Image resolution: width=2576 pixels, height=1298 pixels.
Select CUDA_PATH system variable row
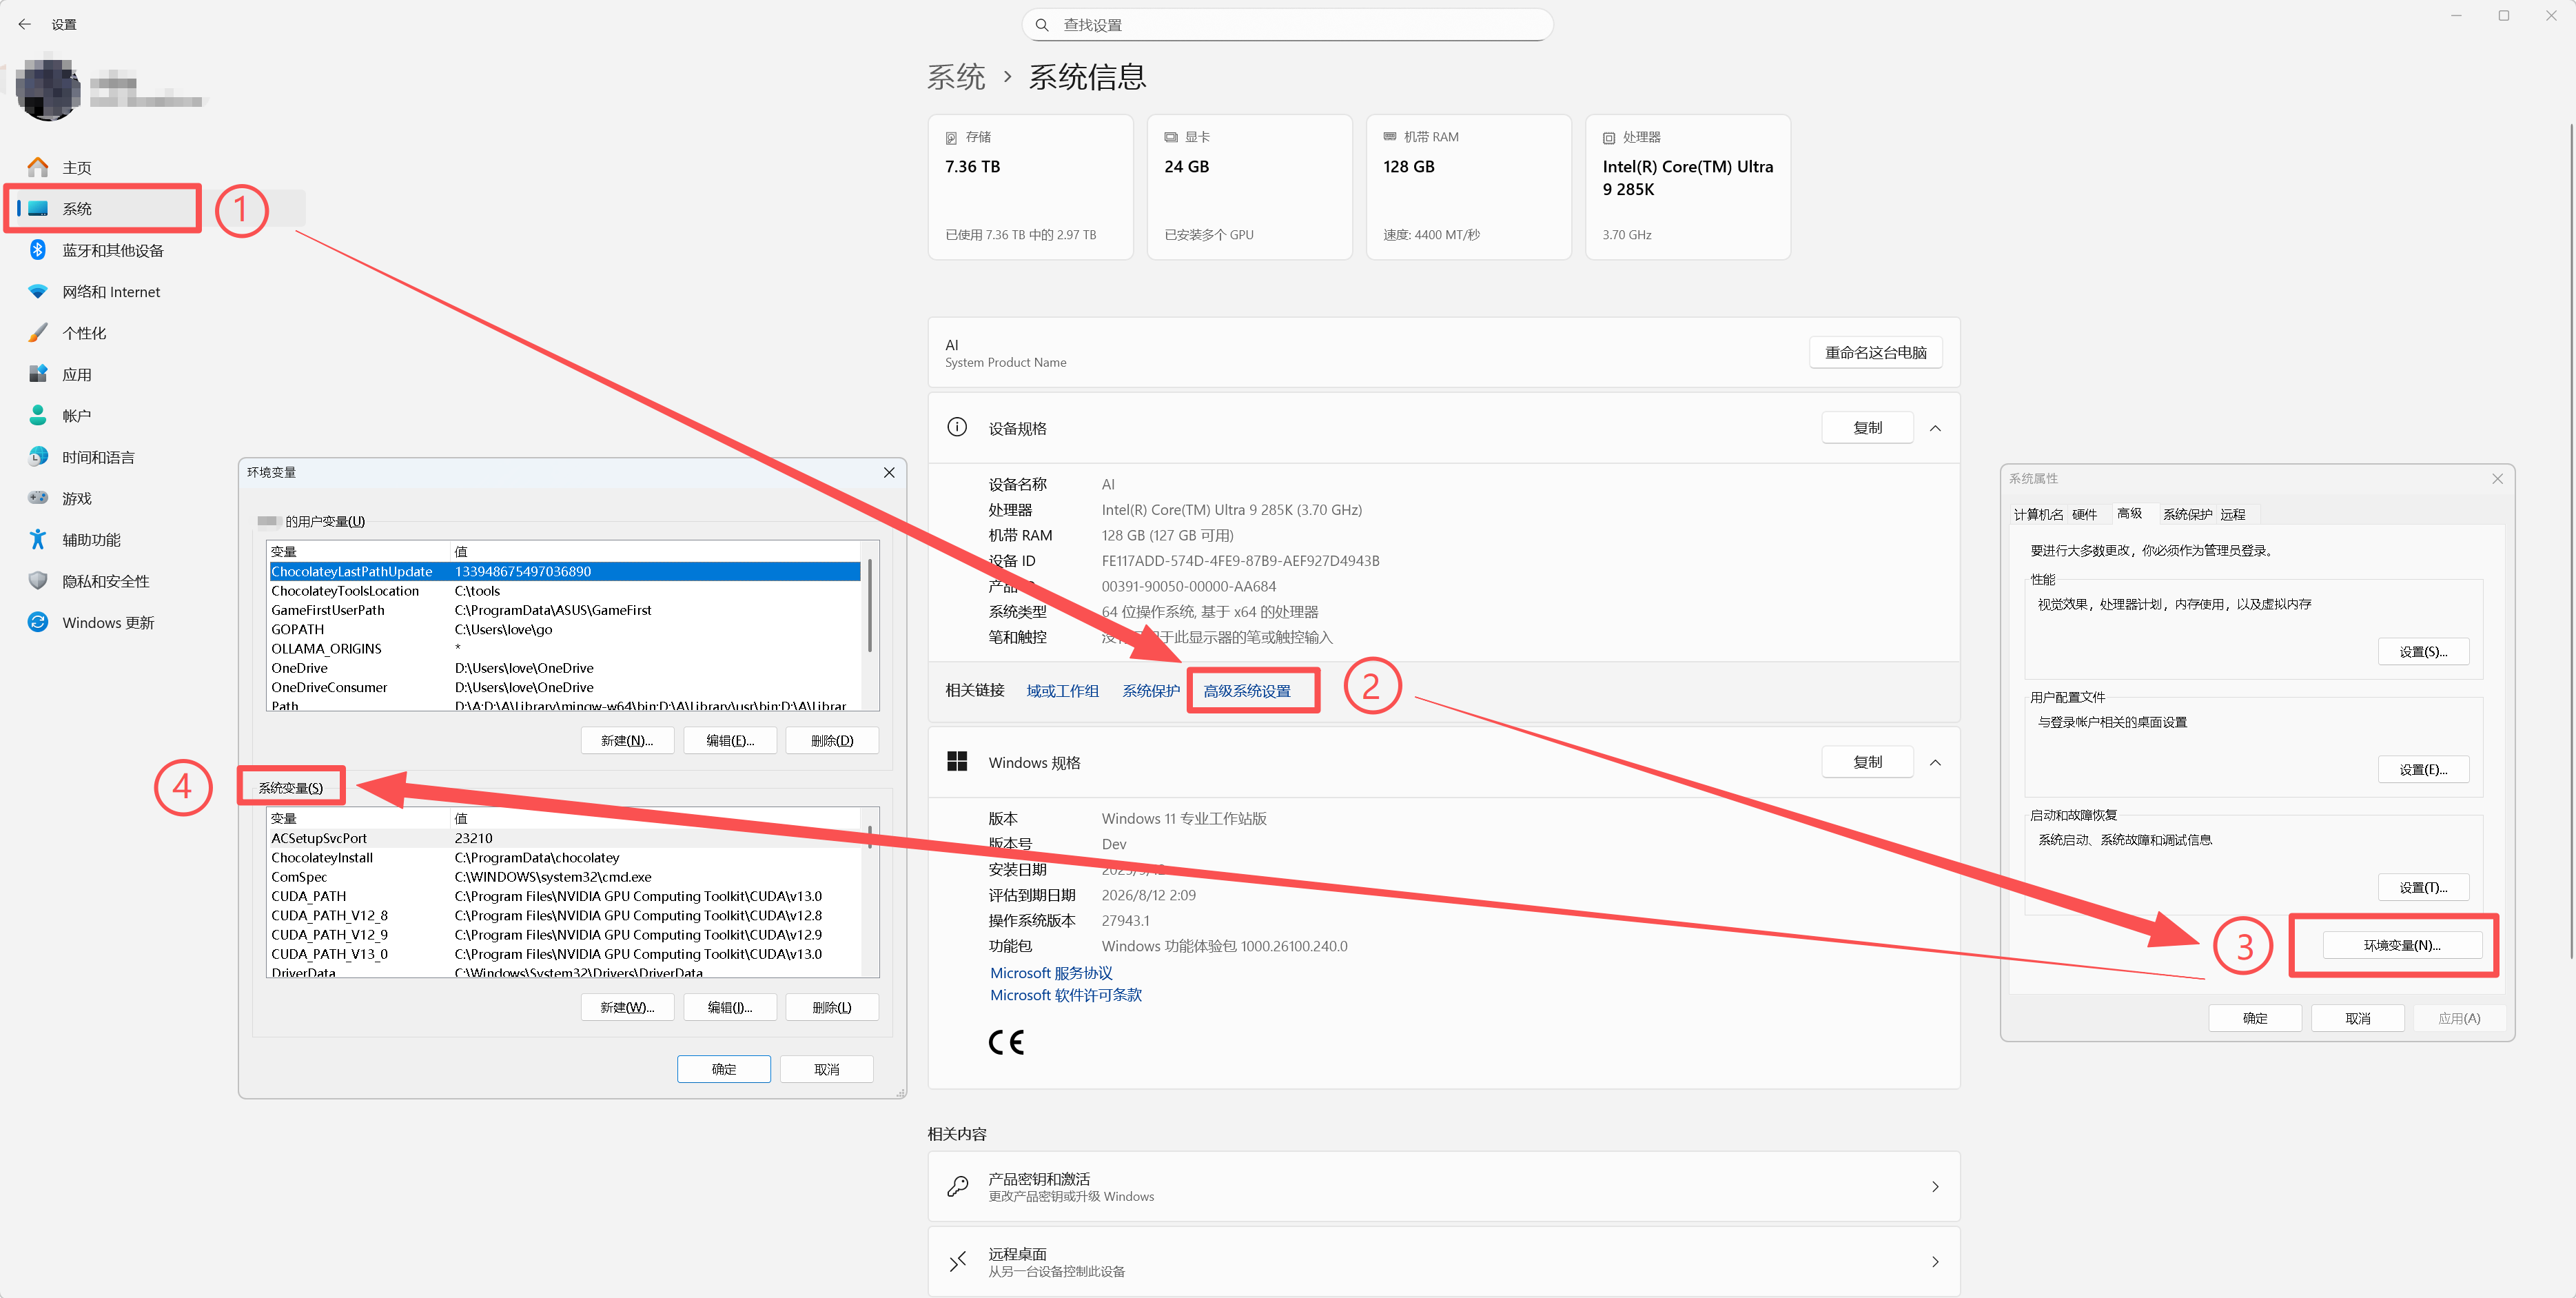[565, 896]
